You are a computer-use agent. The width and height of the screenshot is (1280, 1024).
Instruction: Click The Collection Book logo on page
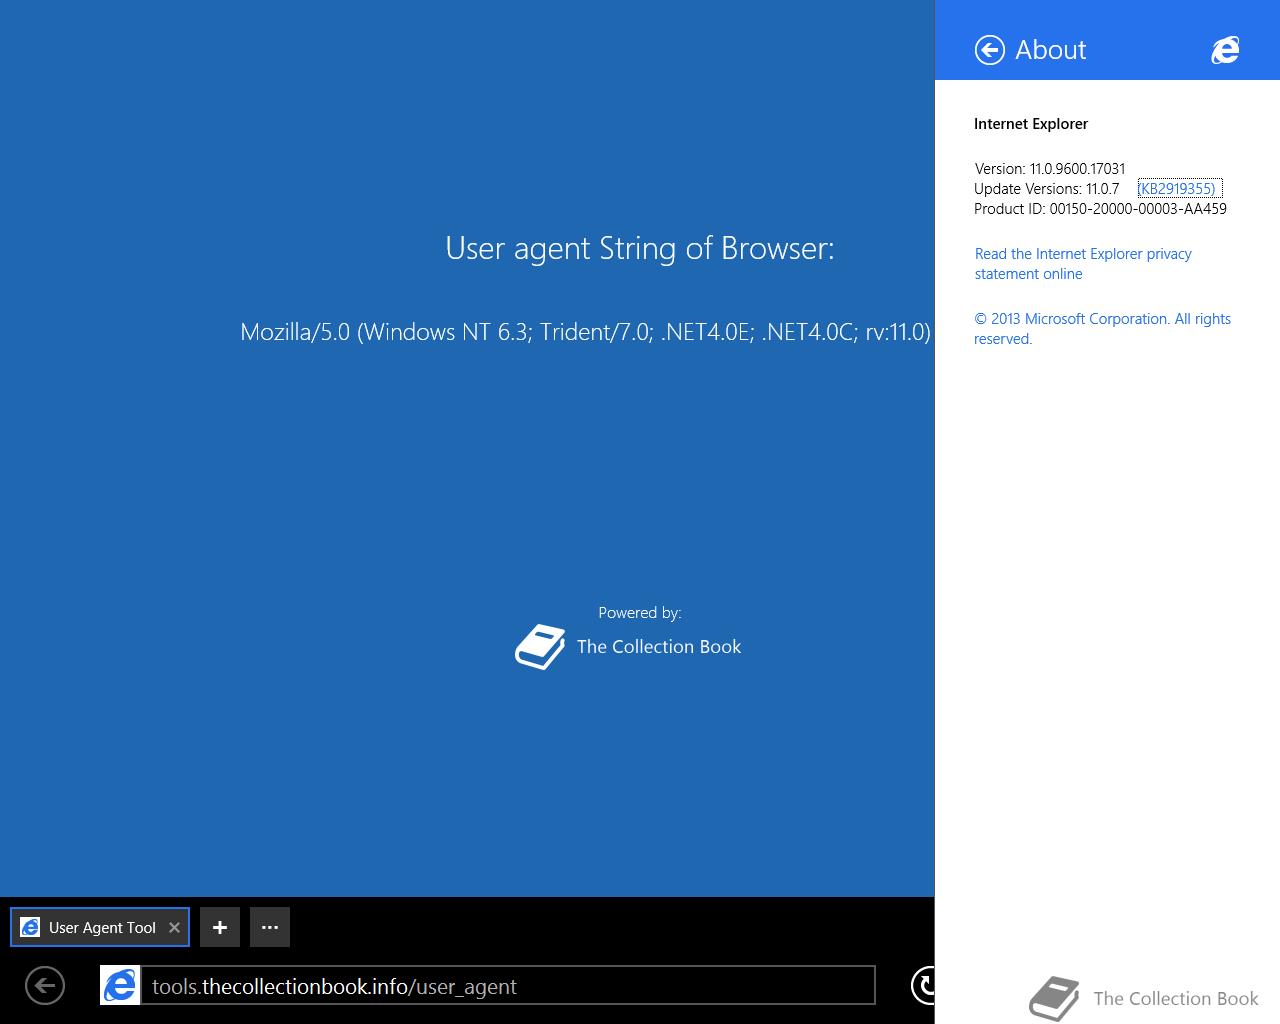(x=540, y=647)
